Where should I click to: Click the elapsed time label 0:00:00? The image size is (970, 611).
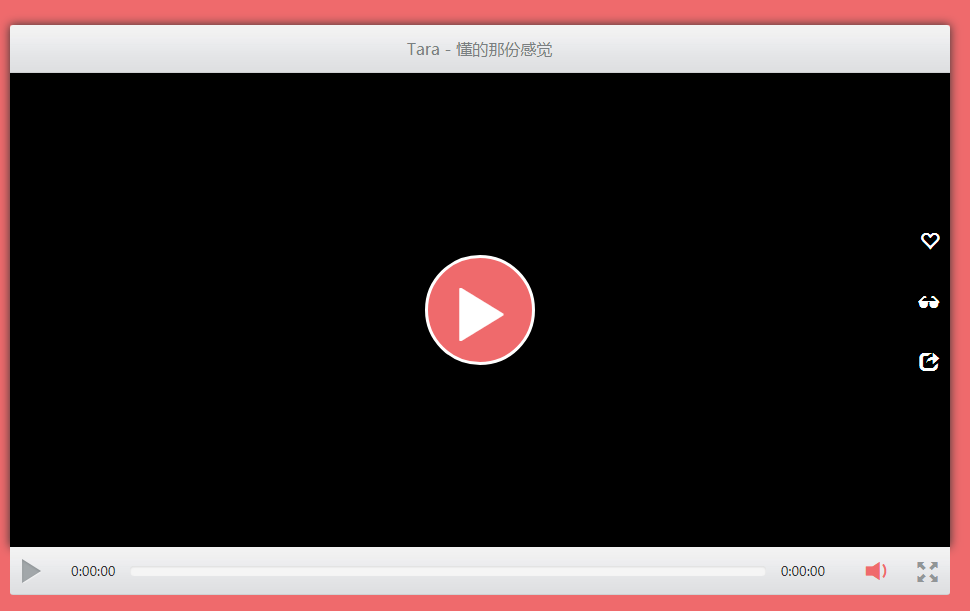click(x=92, y=571)
